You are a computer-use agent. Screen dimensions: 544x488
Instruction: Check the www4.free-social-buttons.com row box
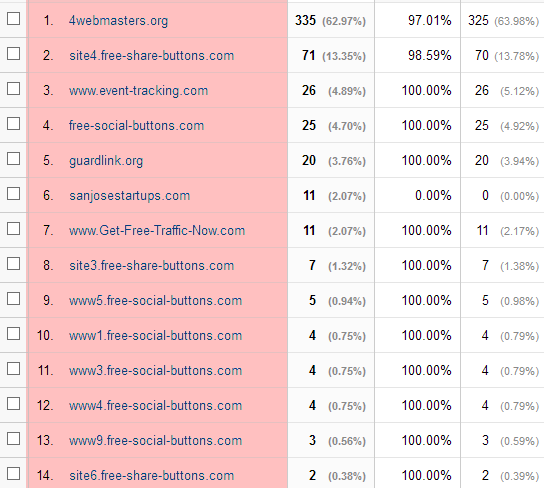(x=13, y=404)
